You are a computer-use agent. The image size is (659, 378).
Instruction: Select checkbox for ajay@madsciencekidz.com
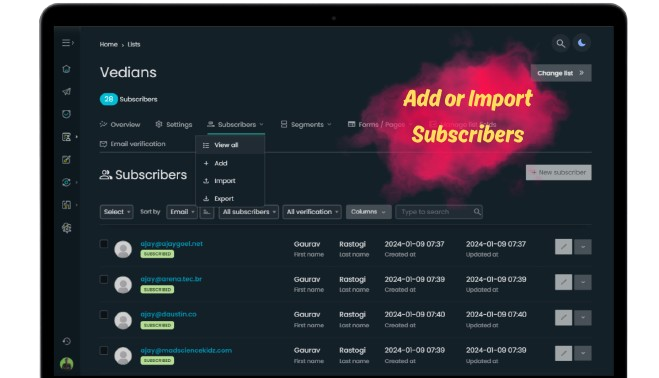[x=104, y=350]
